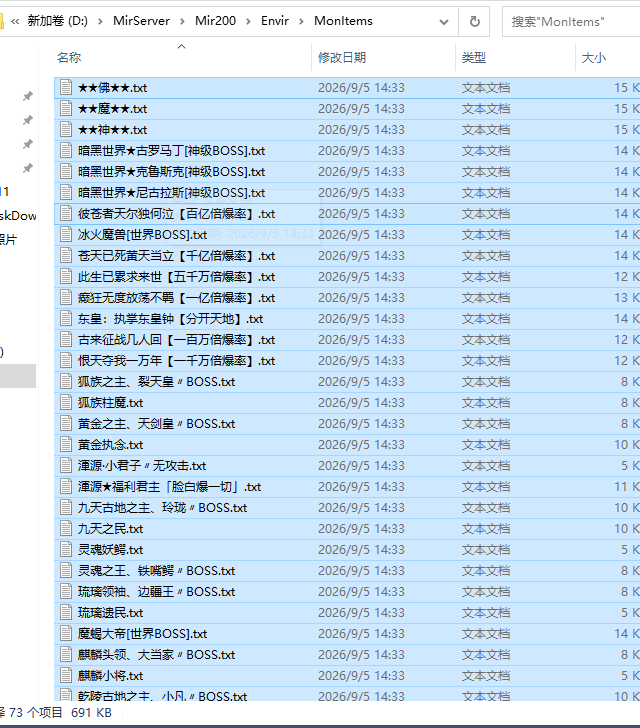This screenshot has height=728, width=640.
Task: Click the highlighted sidebar navigation item
Action: pyautogui.click(x=18, y=376)
